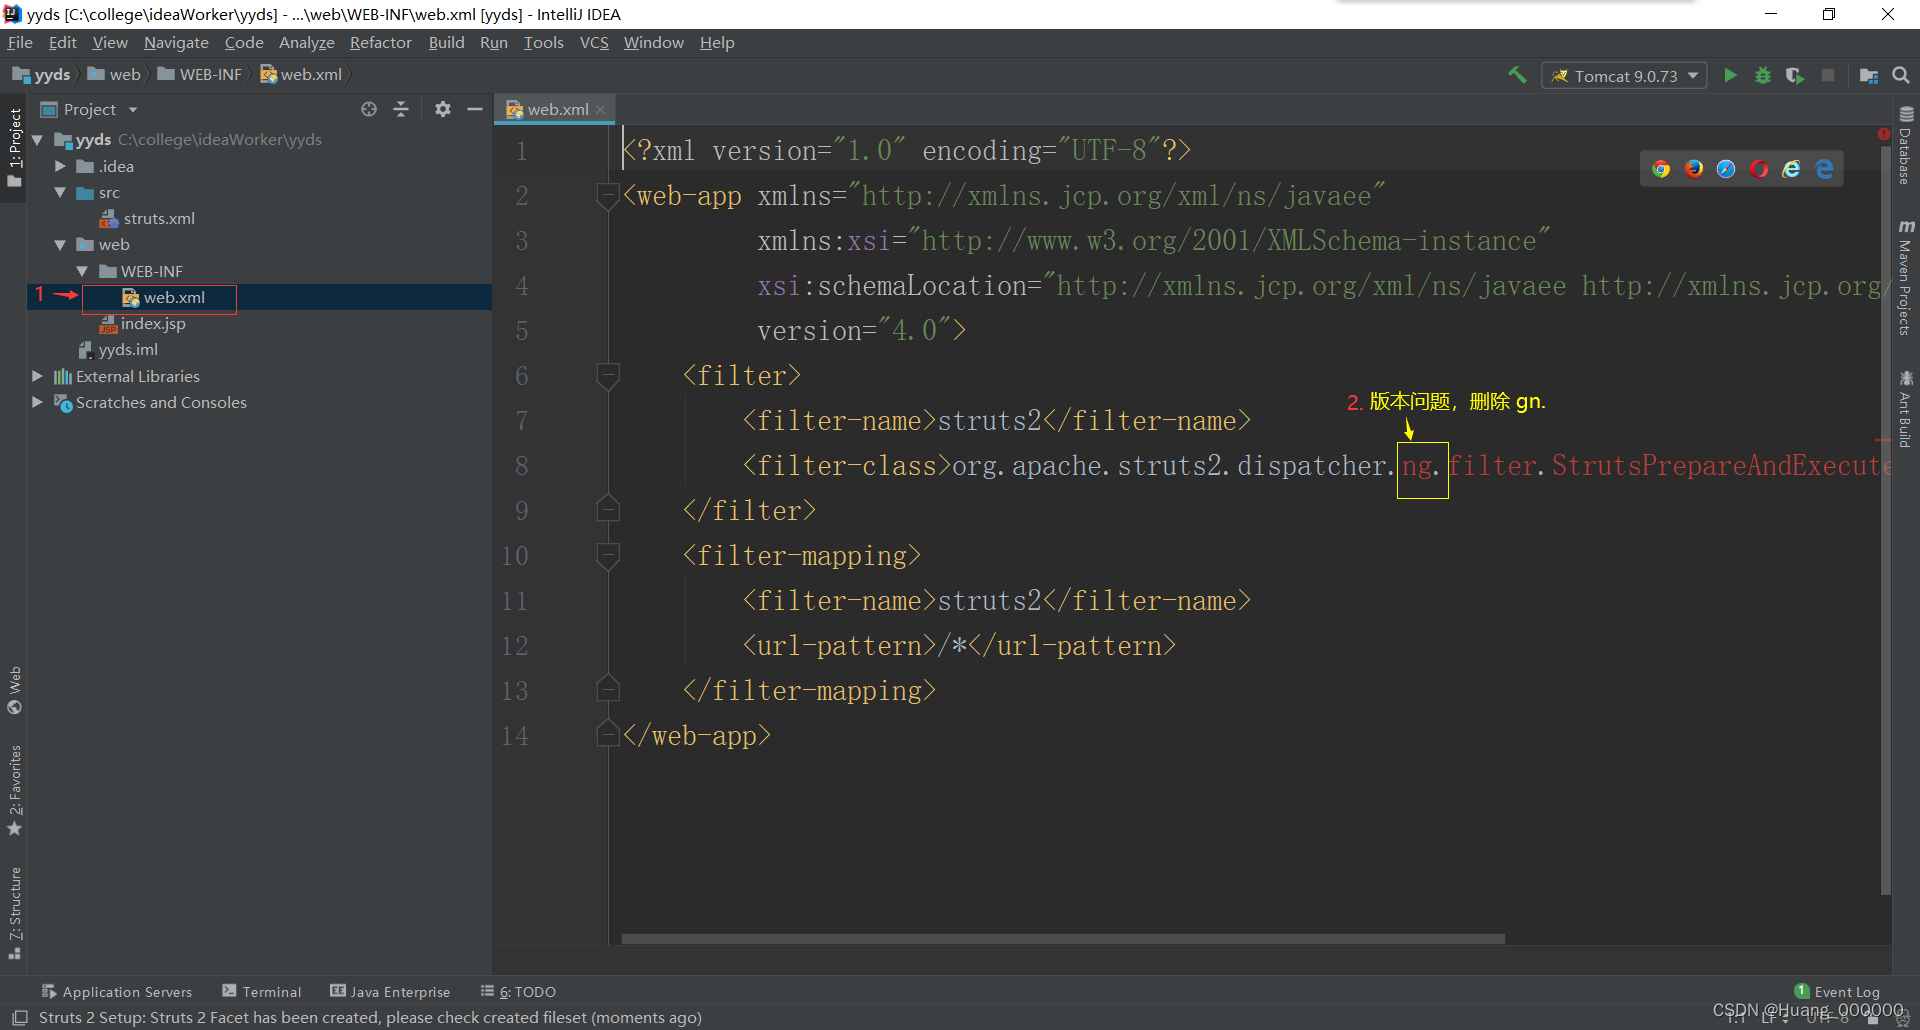Click the Build project hammer icon
This screenshot has height=1030, width=1920.
1517,75
